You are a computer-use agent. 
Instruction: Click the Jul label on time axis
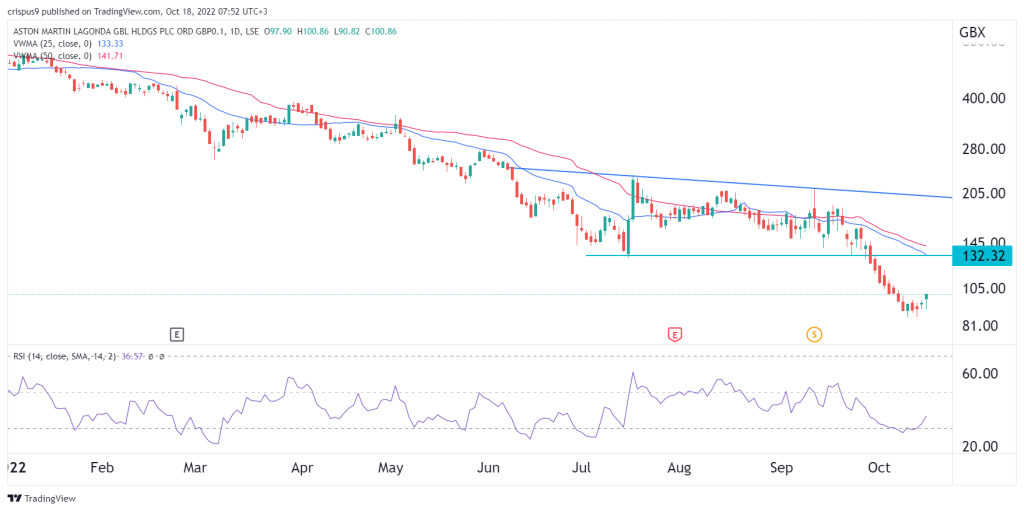(583, 469)
